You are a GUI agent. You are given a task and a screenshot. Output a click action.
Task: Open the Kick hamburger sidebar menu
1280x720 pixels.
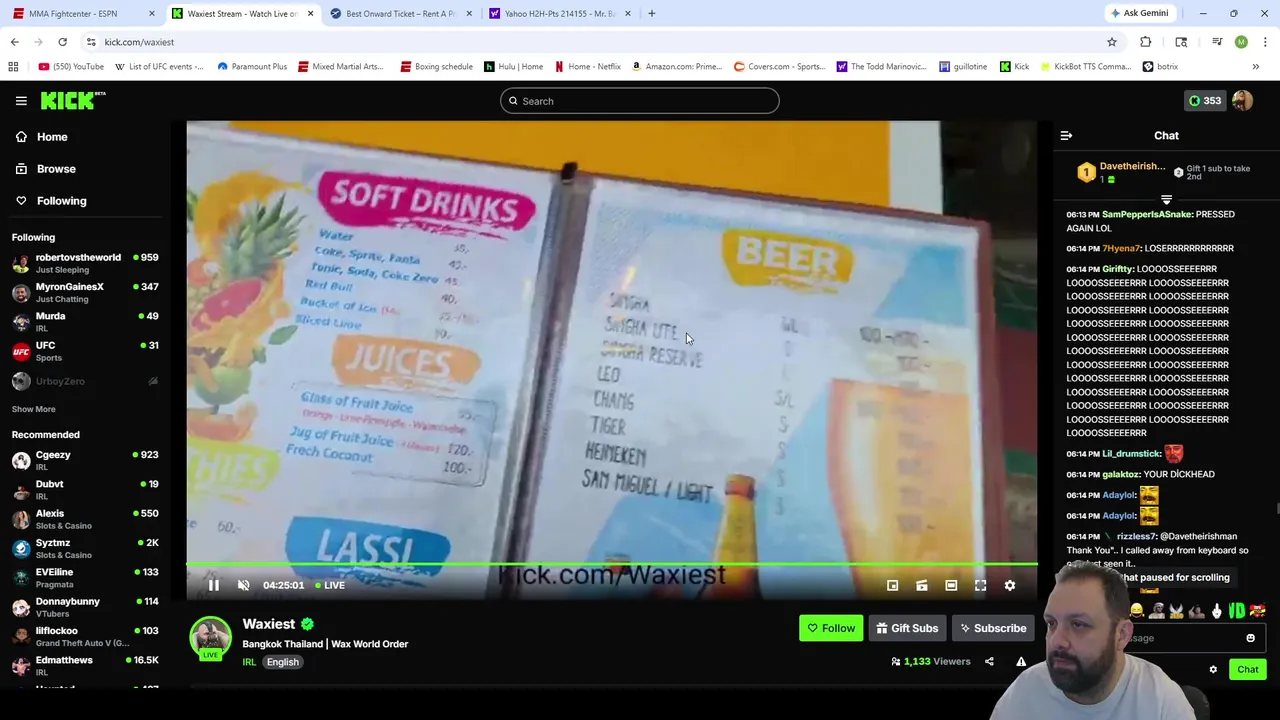point(21,101)
